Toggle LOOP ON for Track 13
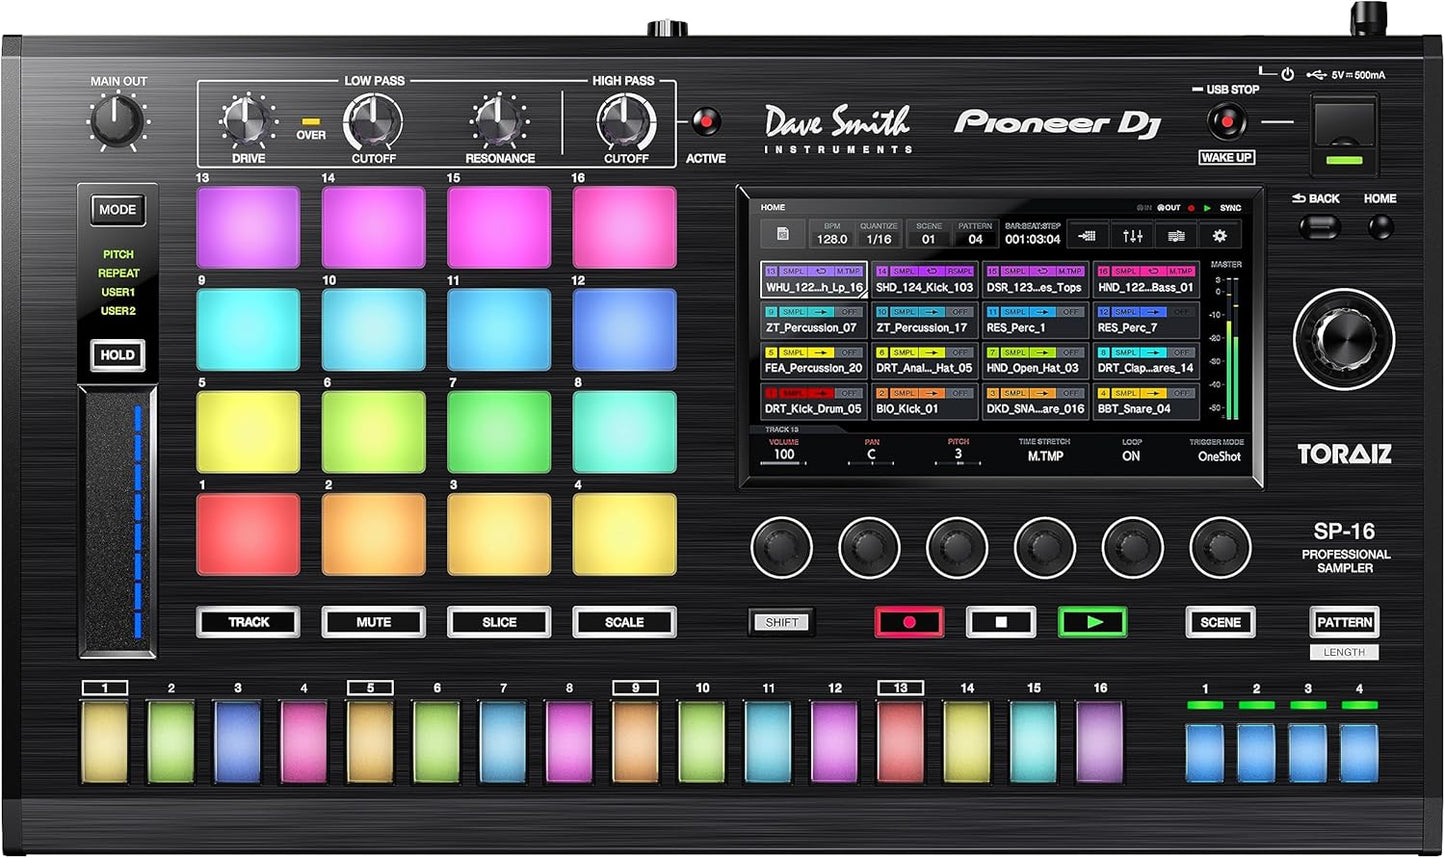Image resolution: width=1445 pixels, height=858 pixels. tap(1131, 456)
